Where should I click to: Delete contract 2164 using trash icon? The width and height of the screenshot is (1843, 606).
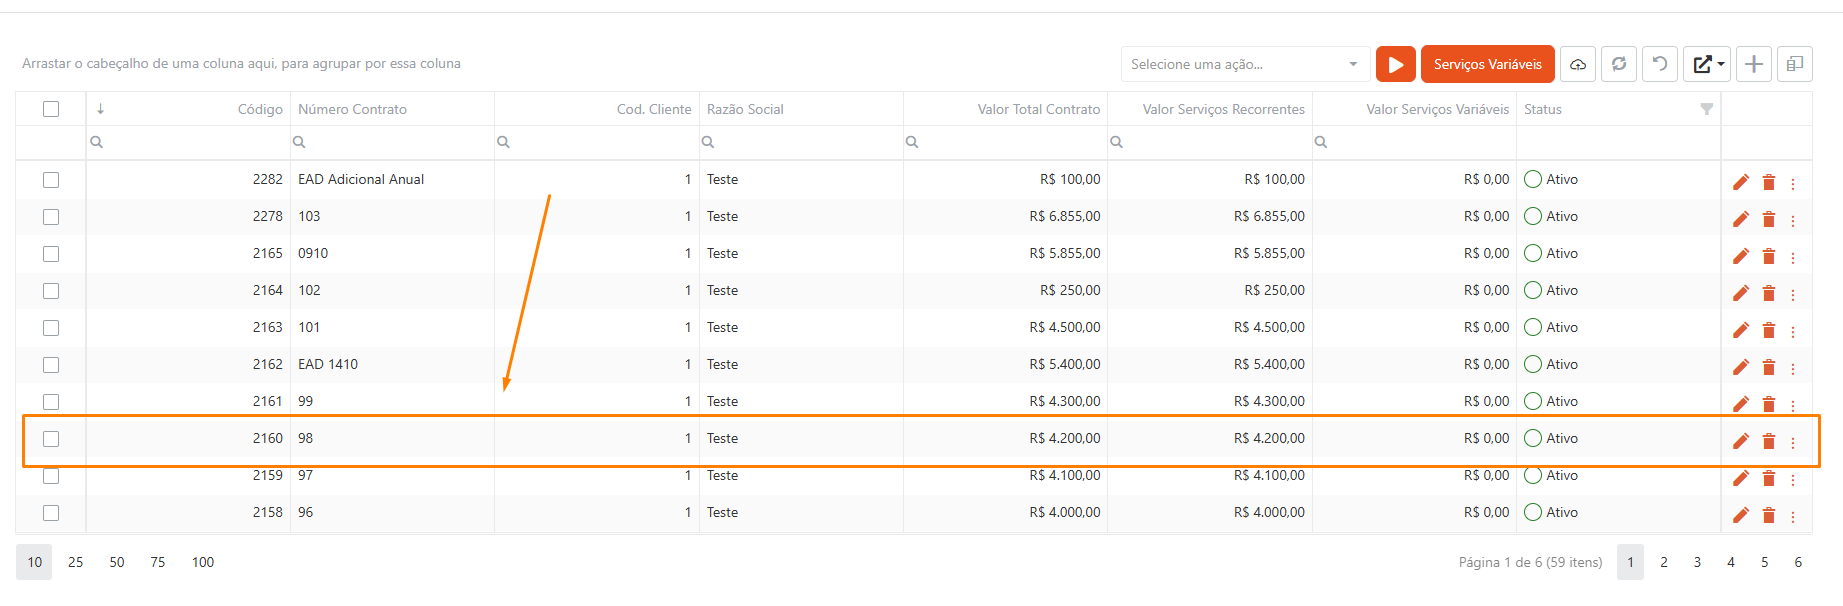[x=1768, y=293]
